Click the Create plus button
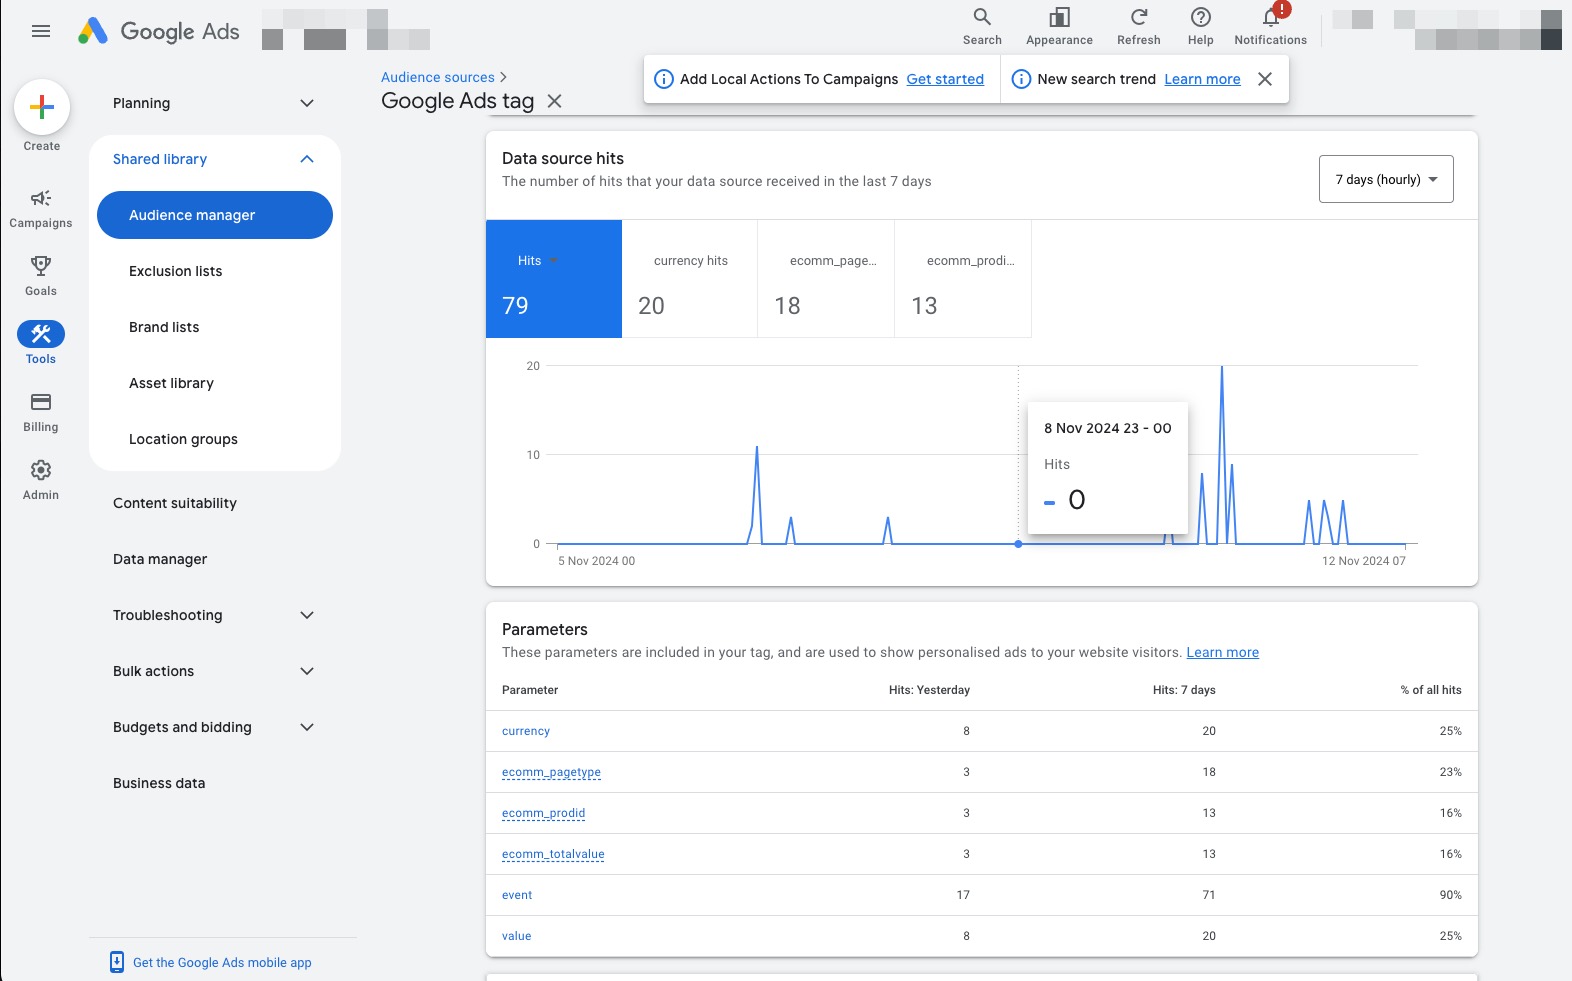This screenshot has height=981, width=1572. coord(42,107)
